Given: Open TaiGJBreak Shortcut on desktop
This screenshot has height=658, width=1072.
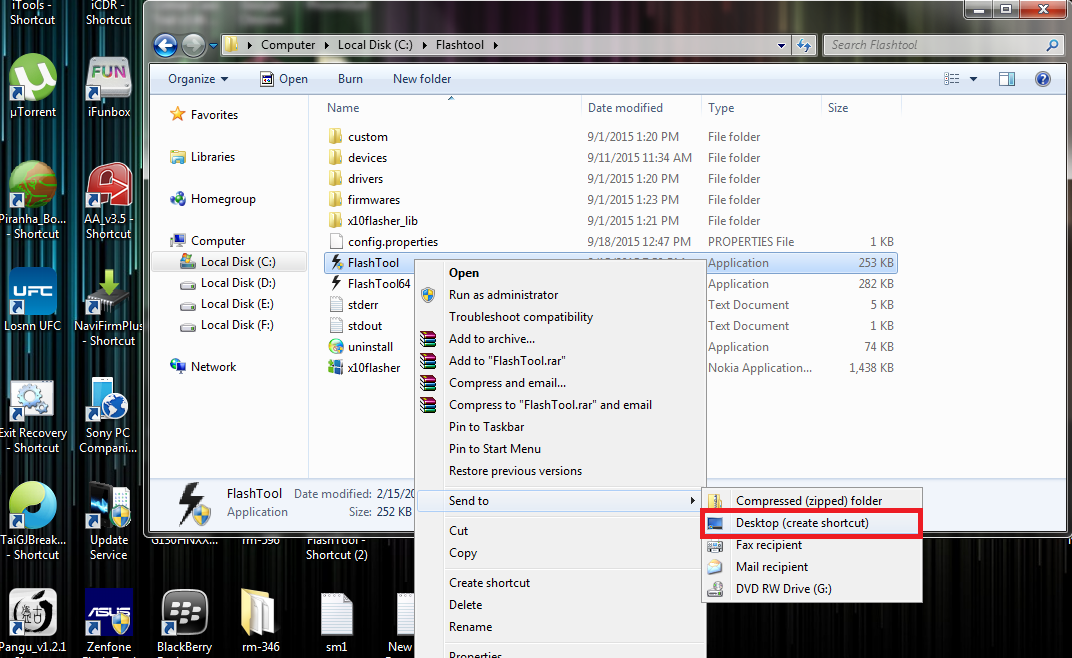Looking at the screenshot, I should (33, 521).
